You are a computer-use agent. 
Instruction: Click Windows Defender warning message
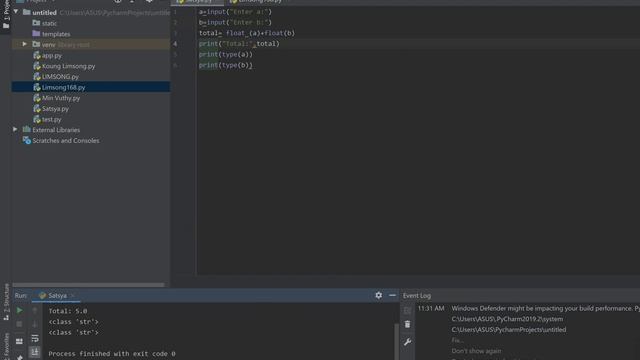tap(545, 308)
